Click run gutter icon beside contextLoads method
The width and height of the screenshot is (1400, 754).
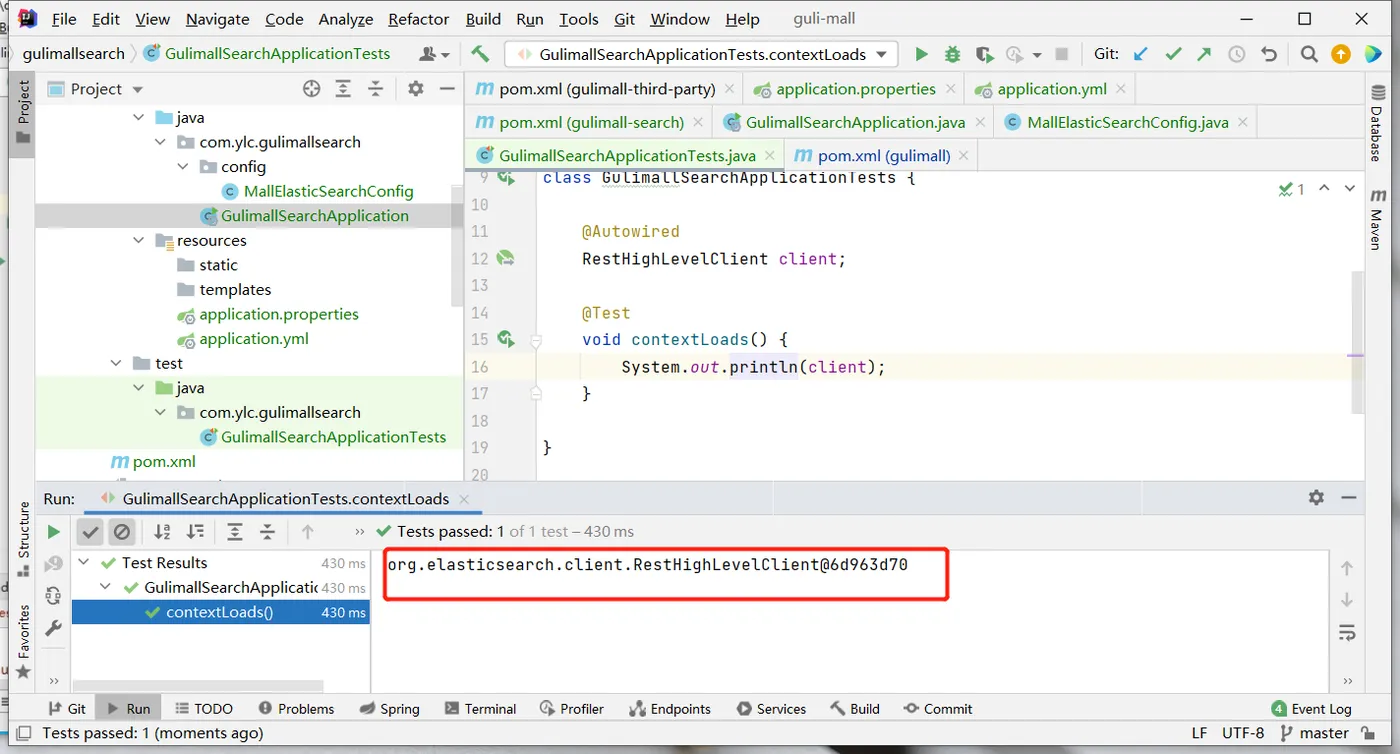point(506,339)
